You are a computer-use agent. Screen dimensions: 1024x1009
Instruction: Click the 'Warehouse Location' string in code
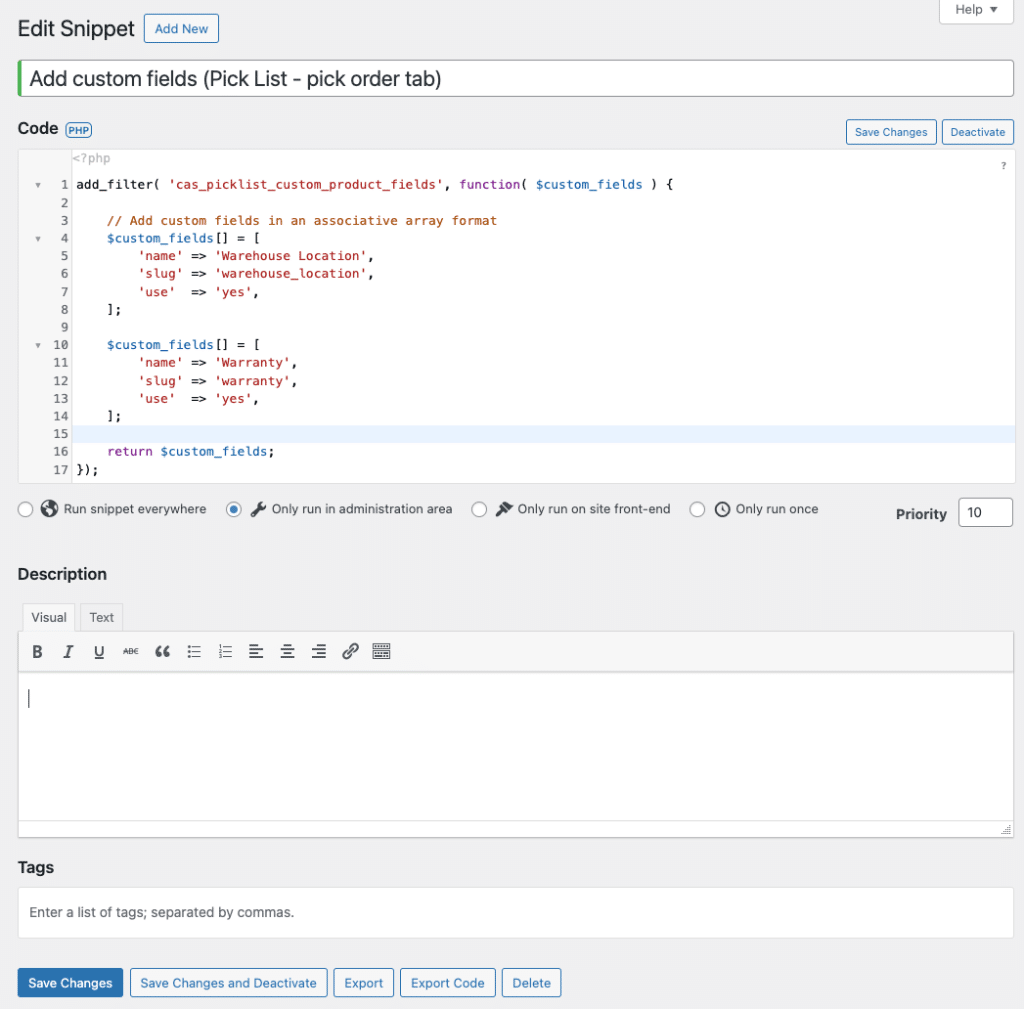pos(291,256)
